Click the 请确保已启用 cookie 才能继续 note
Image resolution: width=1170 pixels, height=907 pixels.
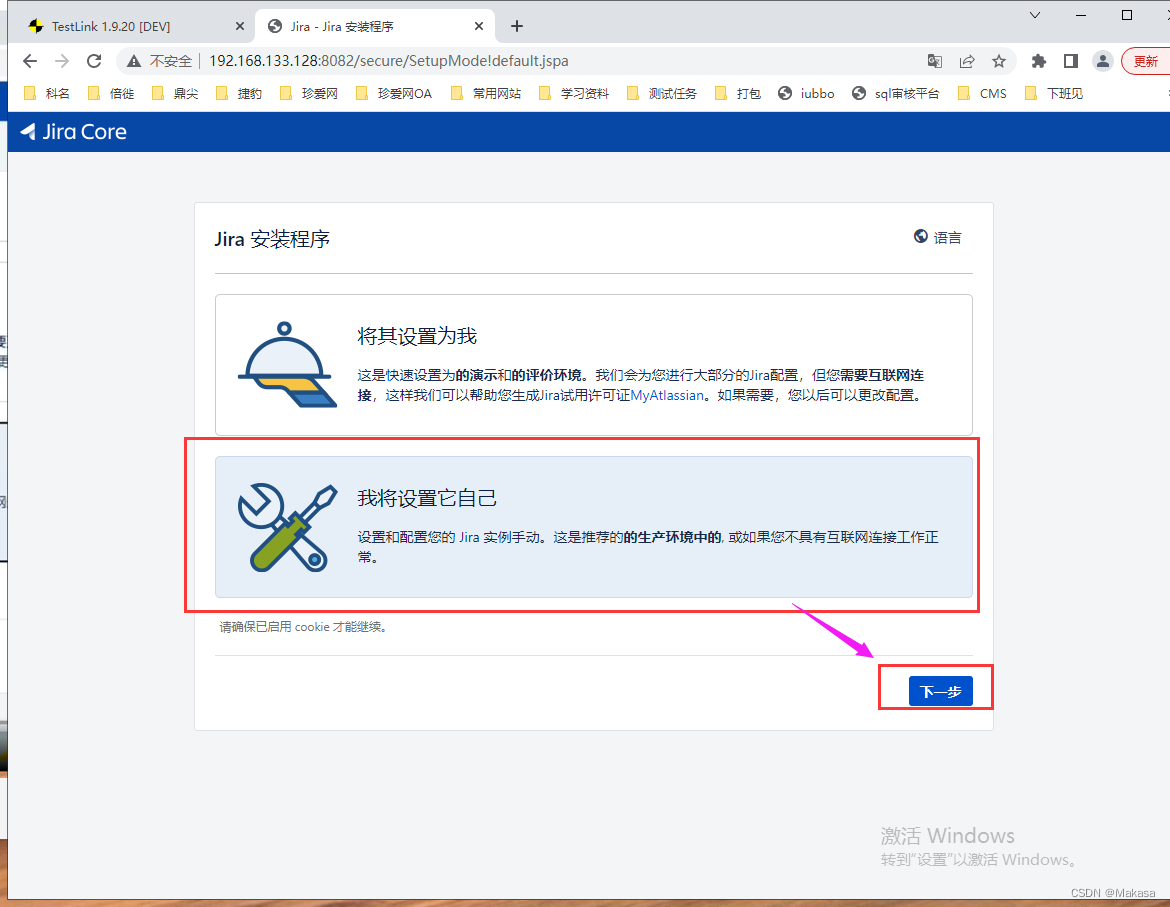(304, 627)
